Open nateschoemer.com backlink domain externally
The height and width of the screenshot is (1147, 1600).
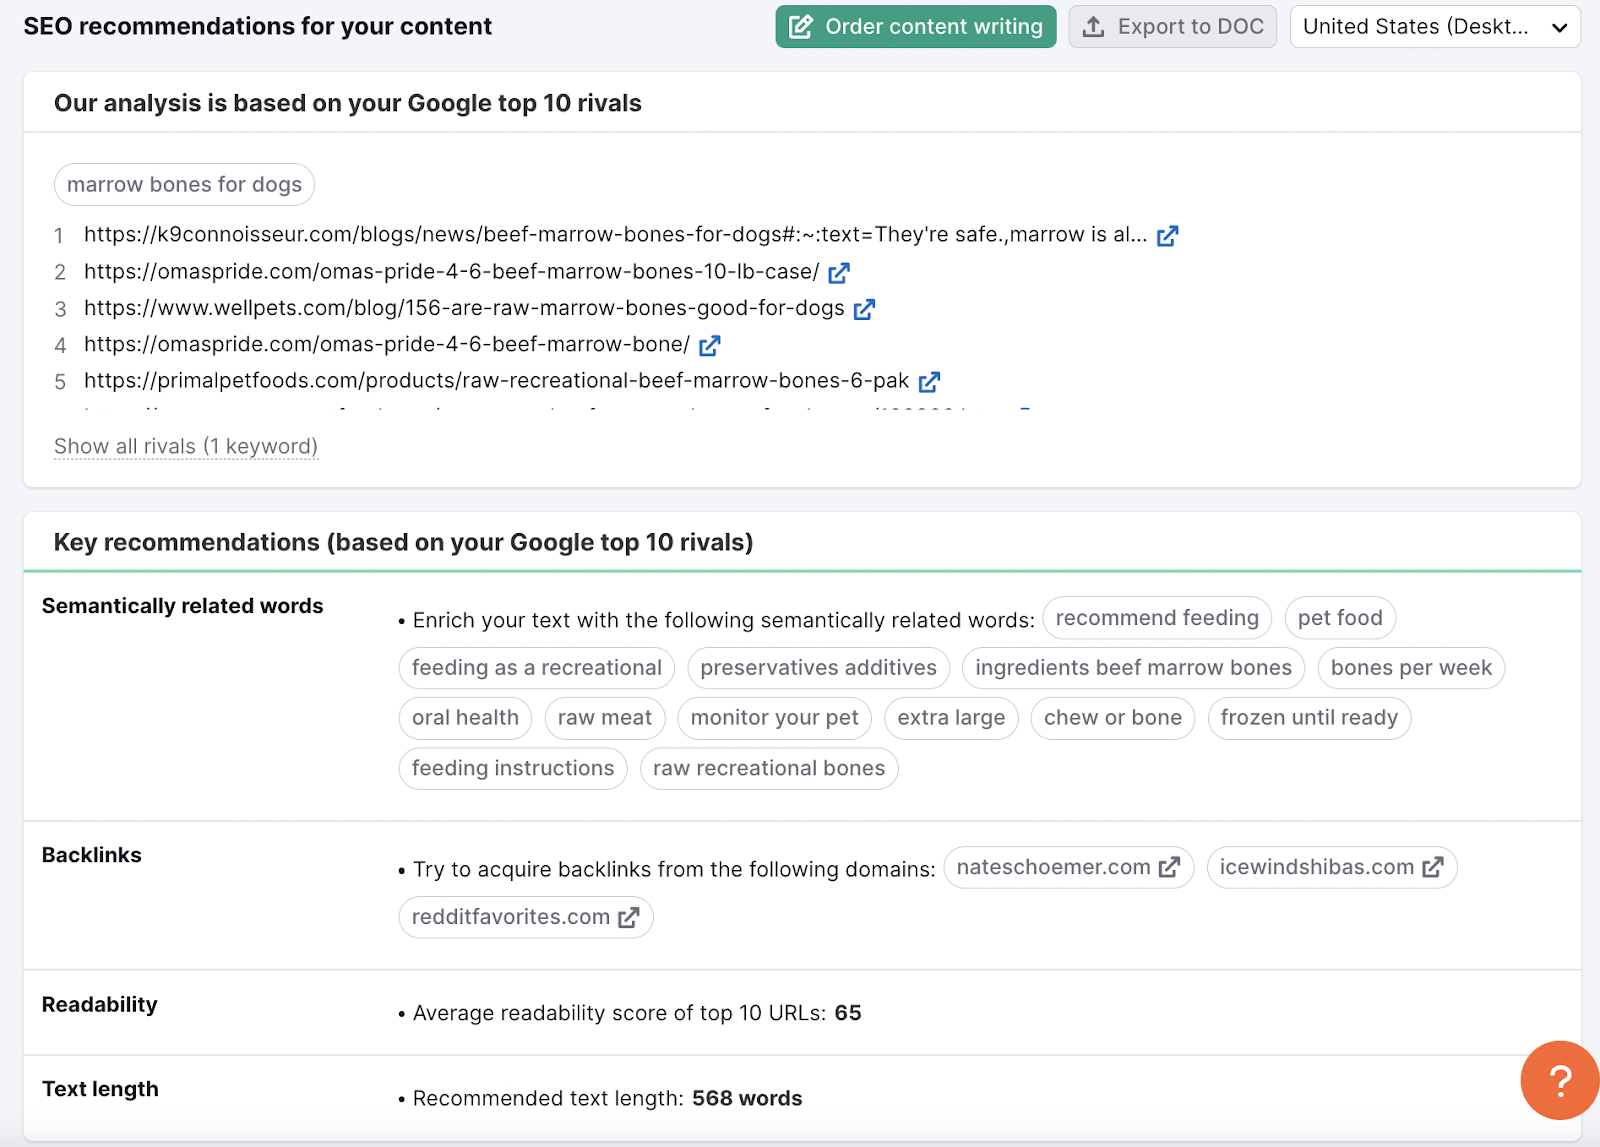[x=1169, y=867]
